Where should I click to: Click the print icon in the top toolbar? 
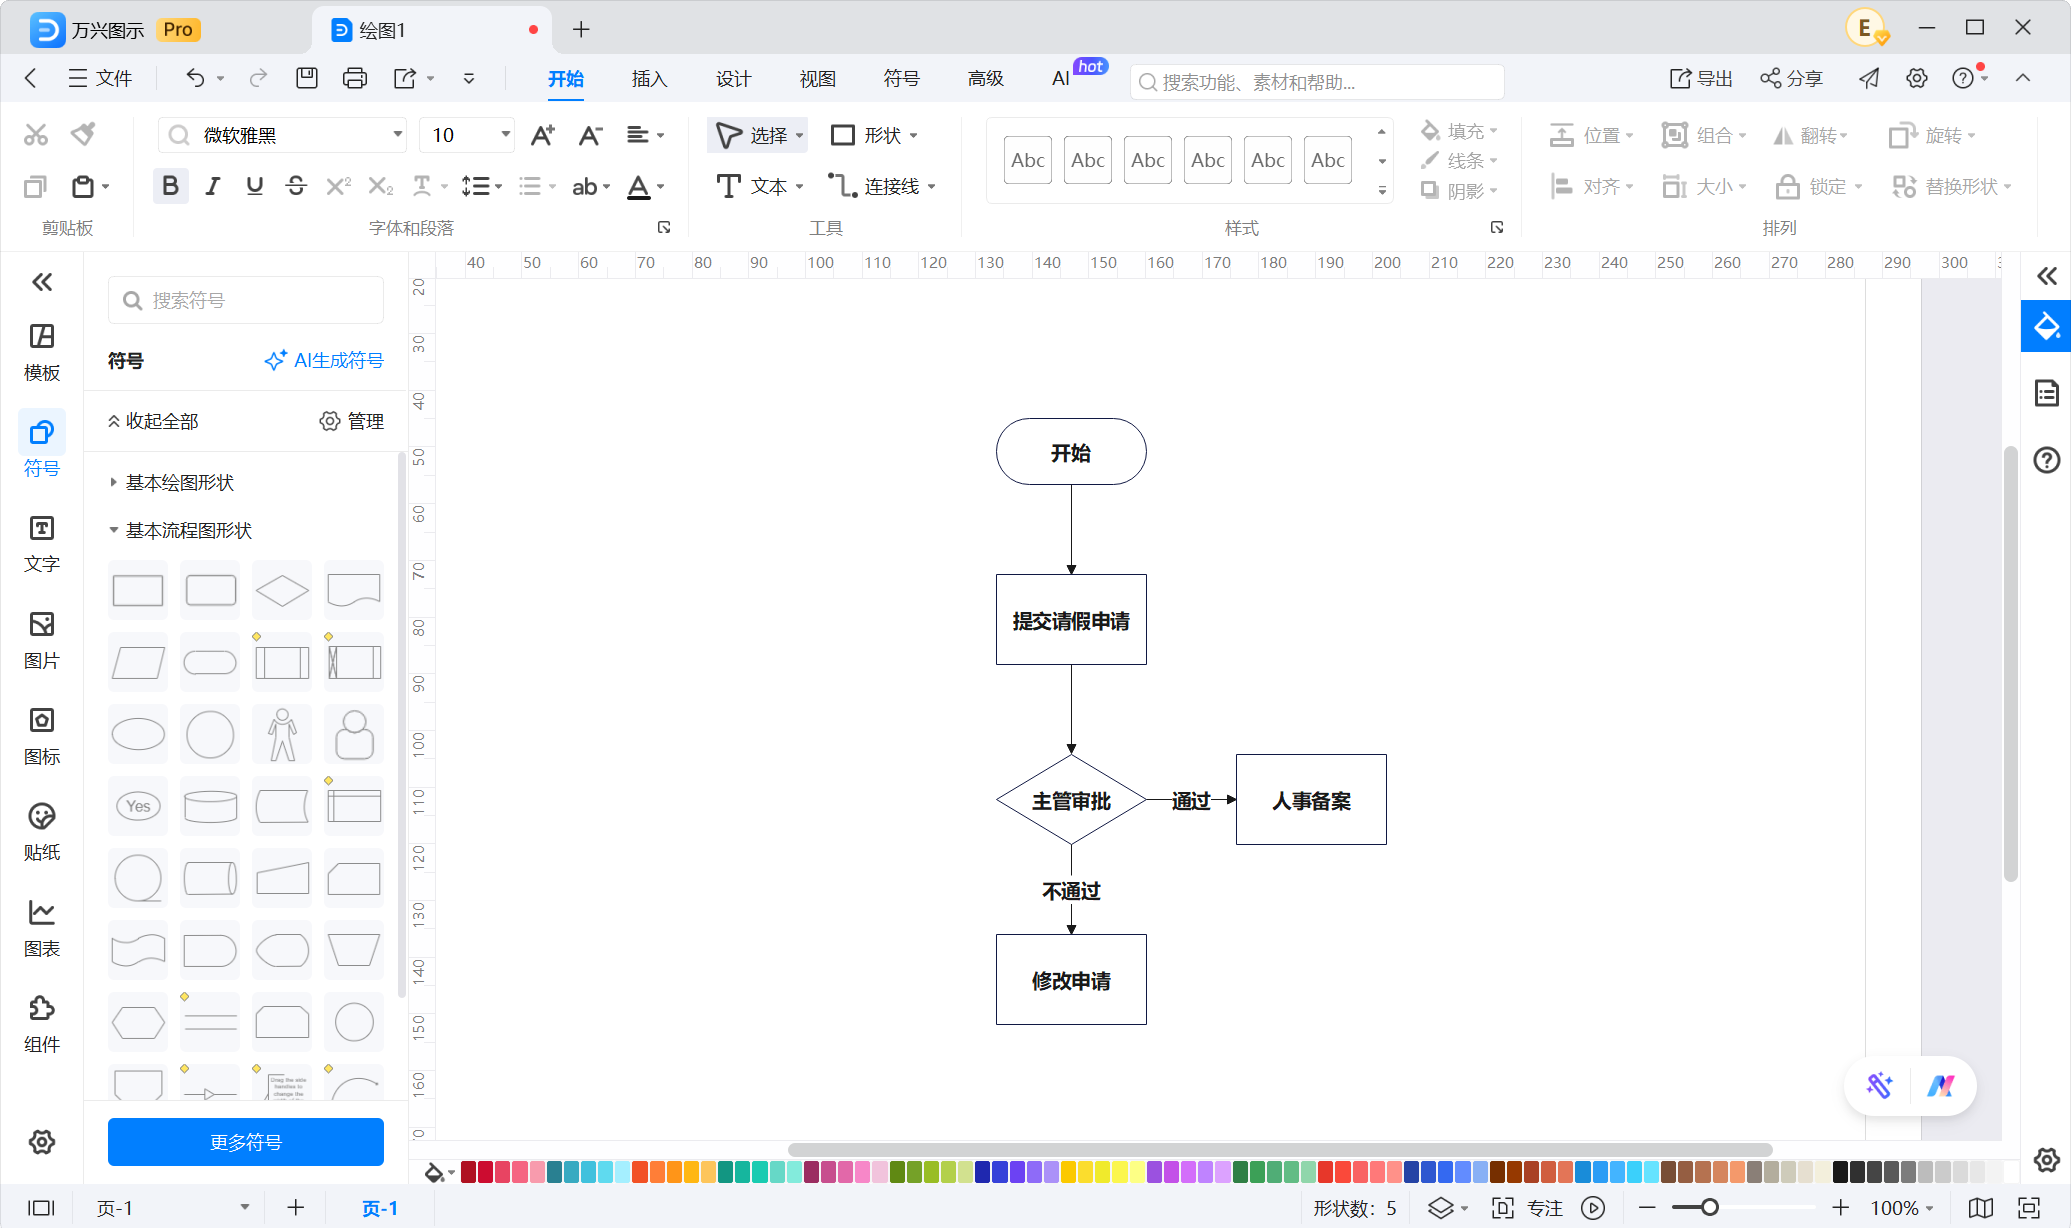pos(355,78)
